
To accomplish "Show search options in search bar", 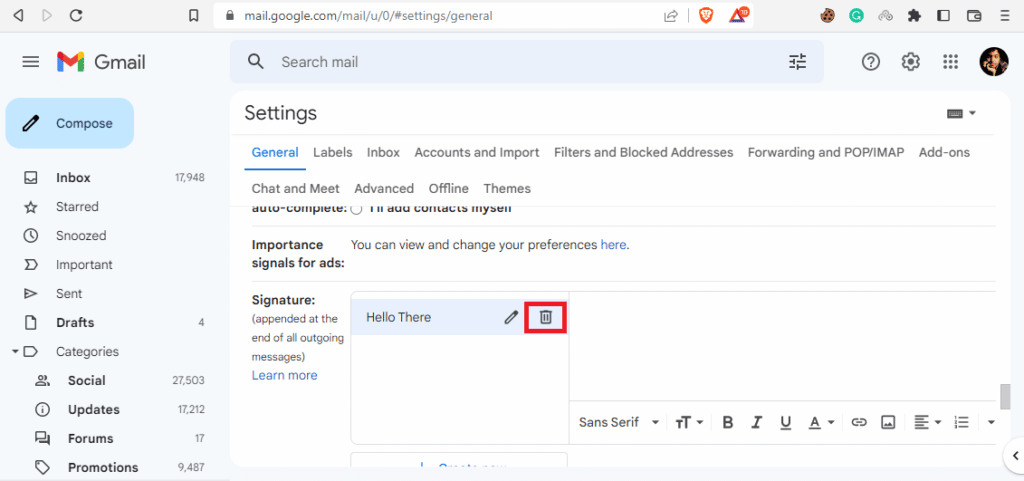I will pyautogui.click(x=797, y=62).
